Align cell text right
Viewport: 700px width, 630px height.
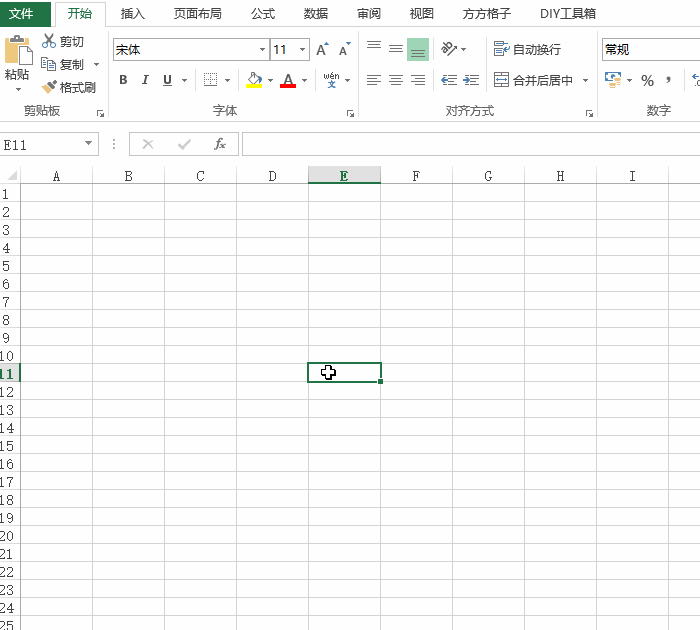click(x=418, y=80)
